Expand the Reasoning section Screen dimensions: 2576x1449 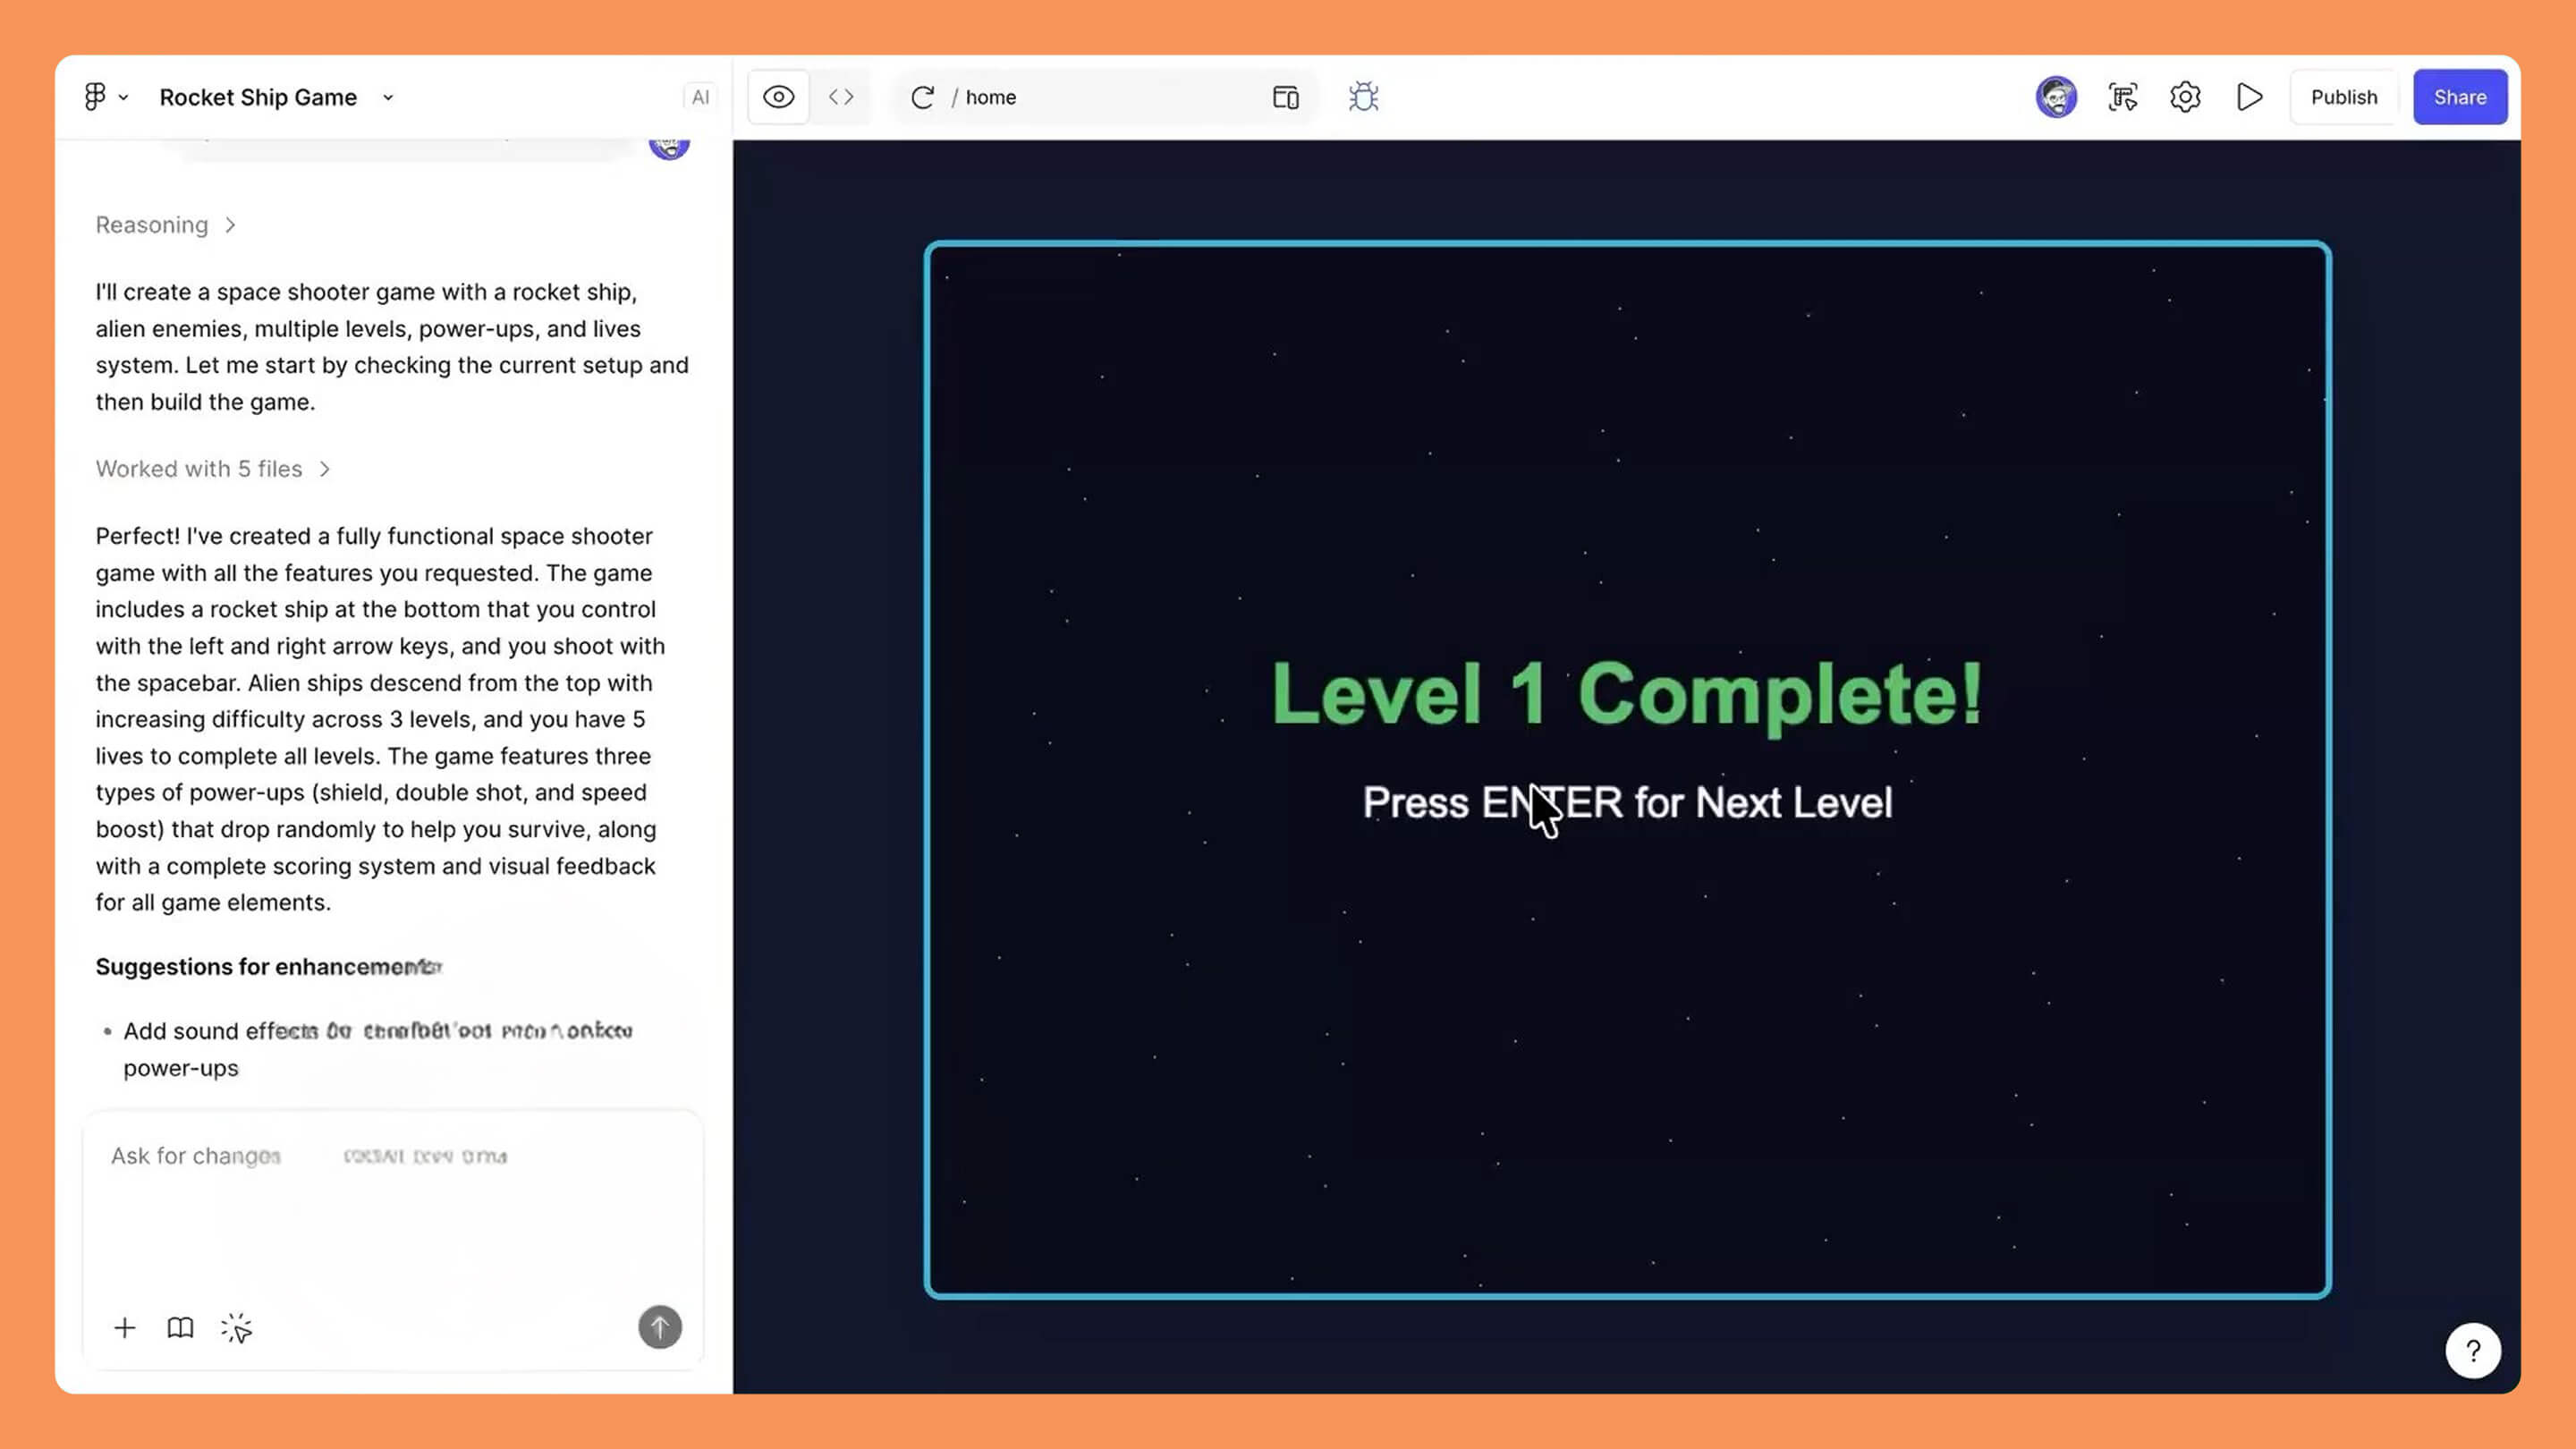[166, 225]
